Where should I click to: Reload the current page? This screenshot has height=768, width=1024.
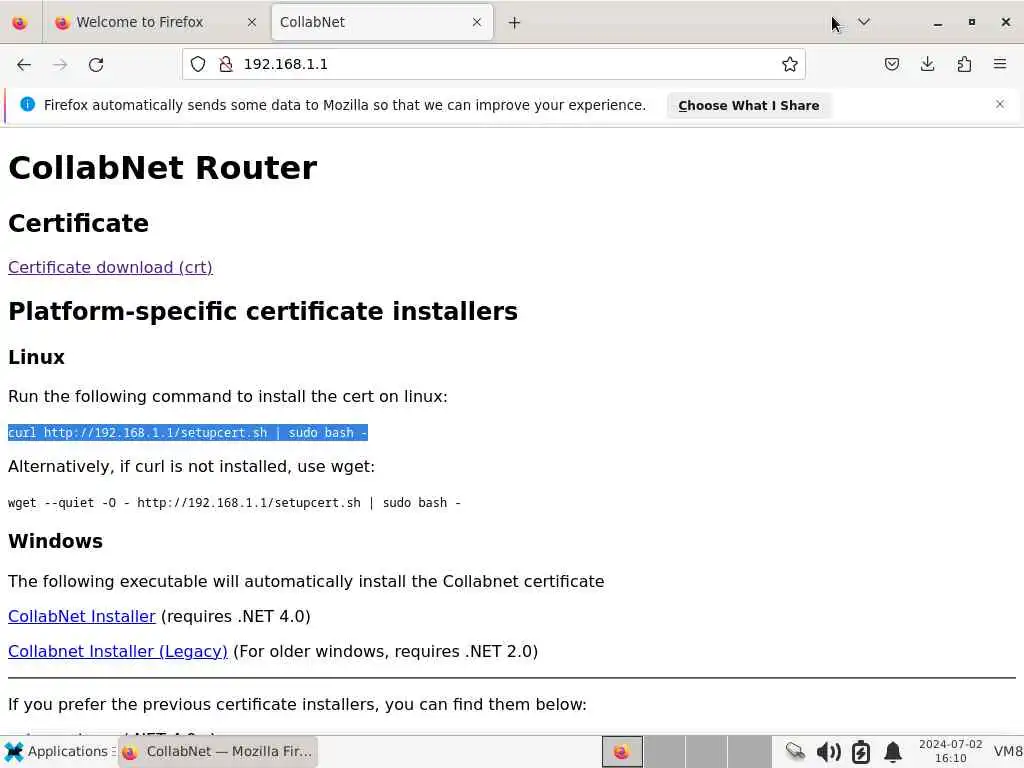click(96, 64)
